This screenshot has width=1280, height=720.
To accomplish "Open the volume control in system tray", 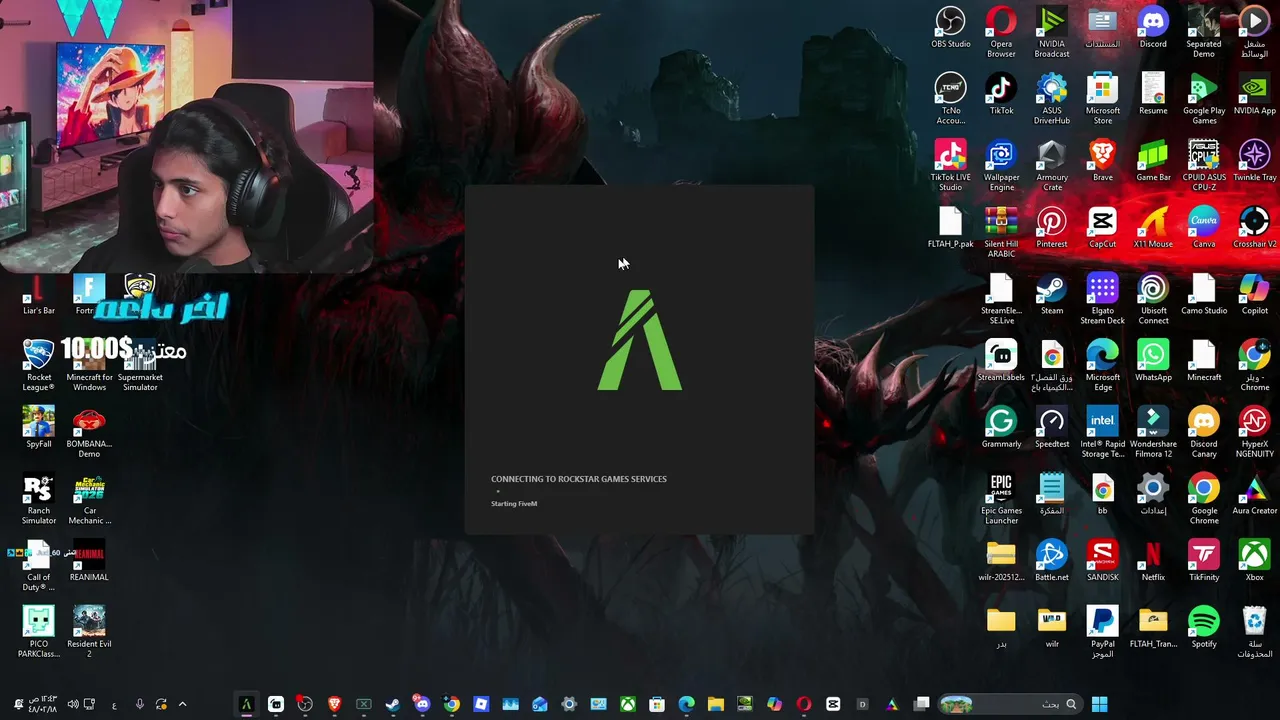I will [73, 704].
